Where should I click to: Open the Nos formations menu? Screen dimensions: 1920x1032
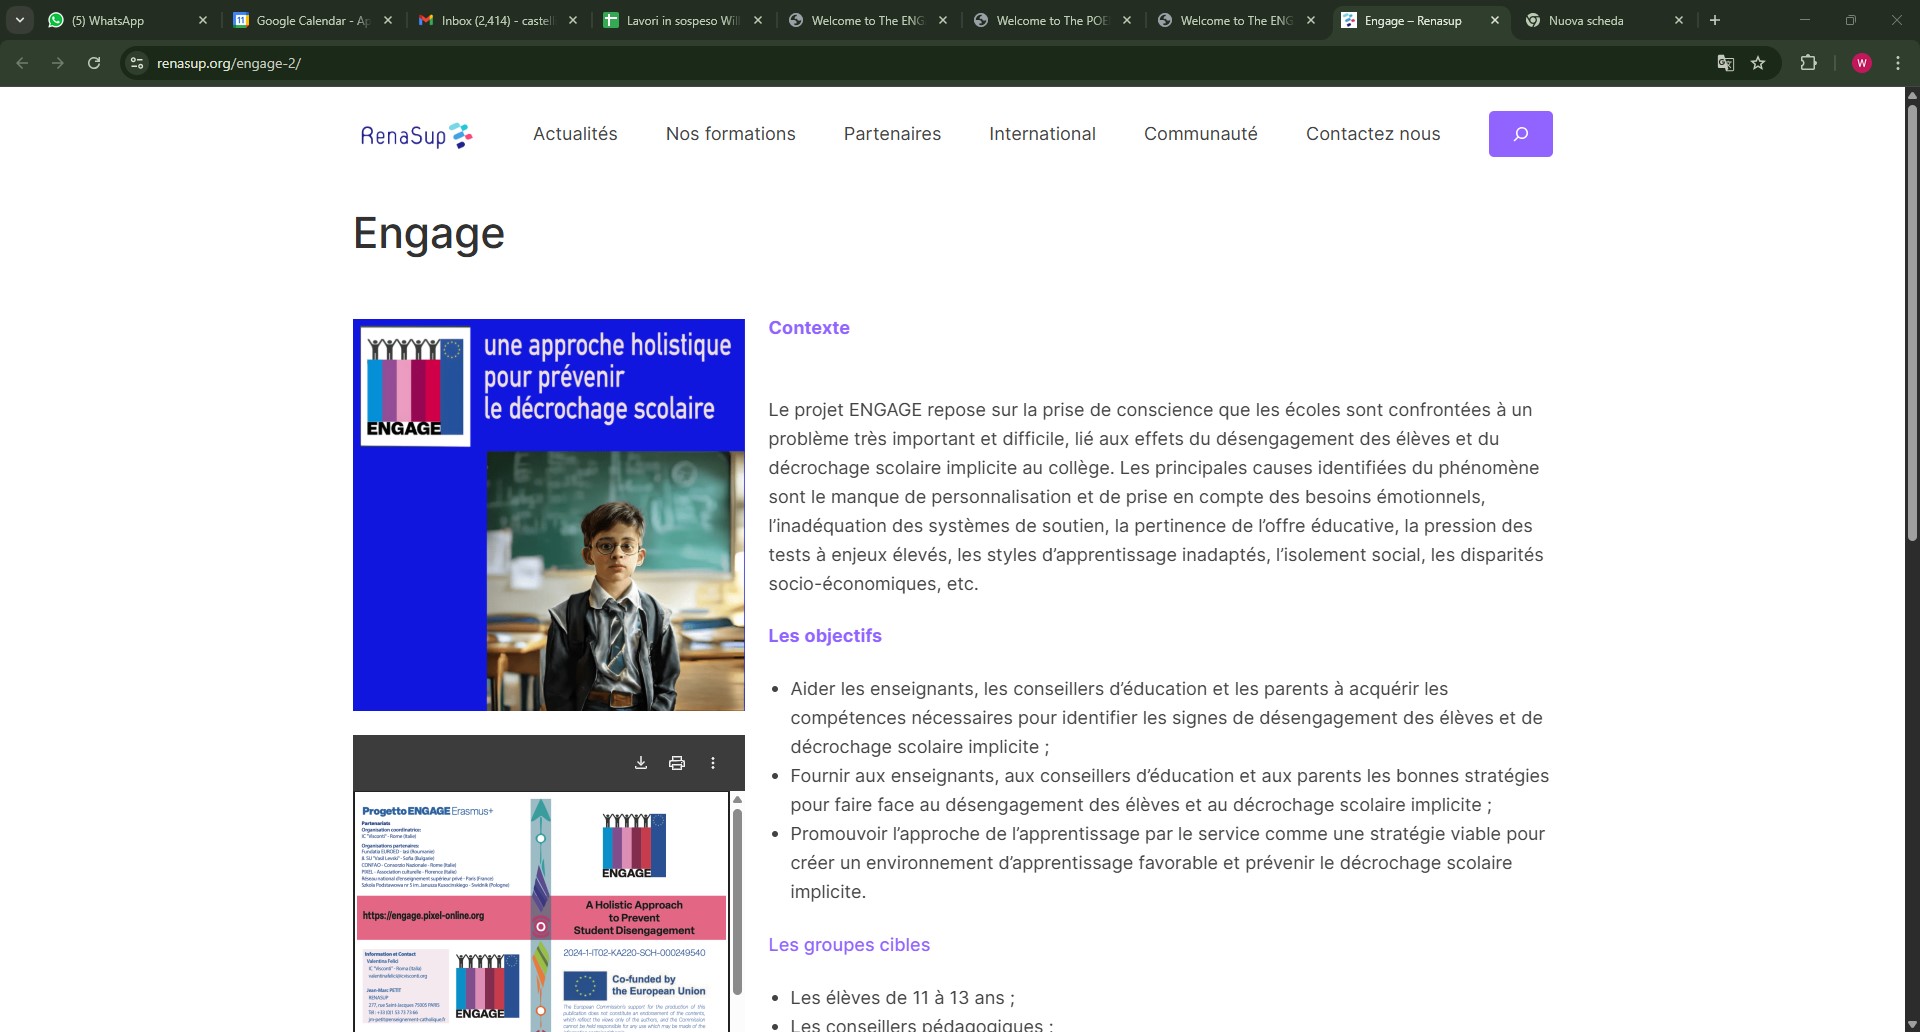tap(730, 134)
